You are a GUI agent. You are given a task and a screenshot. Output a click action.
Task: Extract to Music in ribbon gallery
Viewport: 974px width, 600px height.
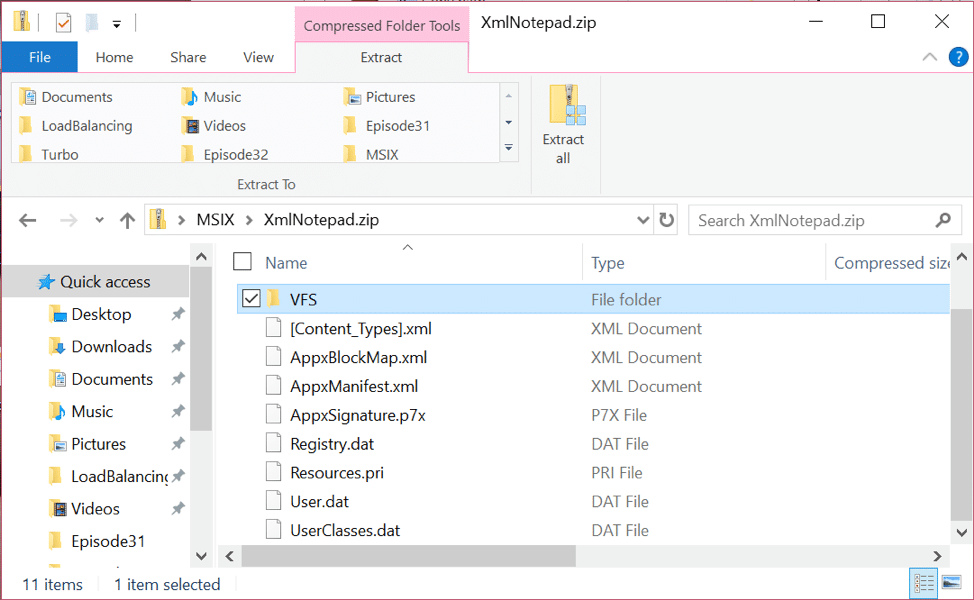211,97
